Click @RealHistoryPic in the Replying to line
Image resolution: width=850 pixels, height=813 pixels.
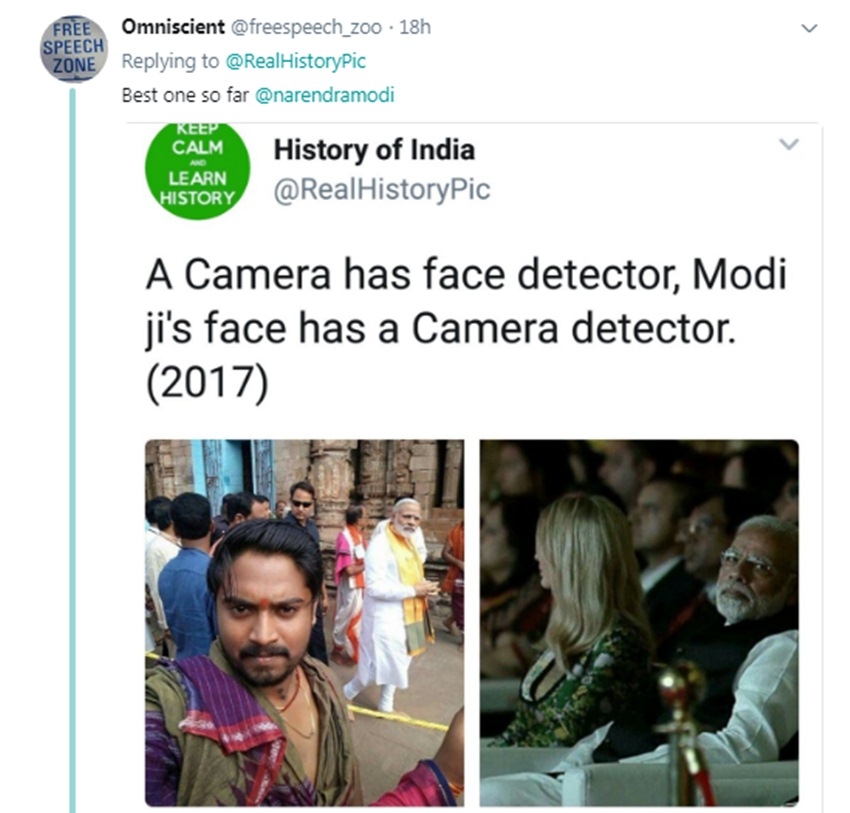pos(296,61)
